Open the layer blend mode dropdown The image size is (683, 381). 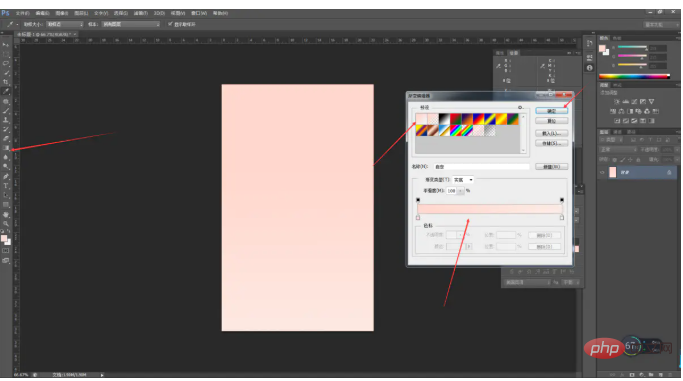pyautogui.click(x=619, y=149)
